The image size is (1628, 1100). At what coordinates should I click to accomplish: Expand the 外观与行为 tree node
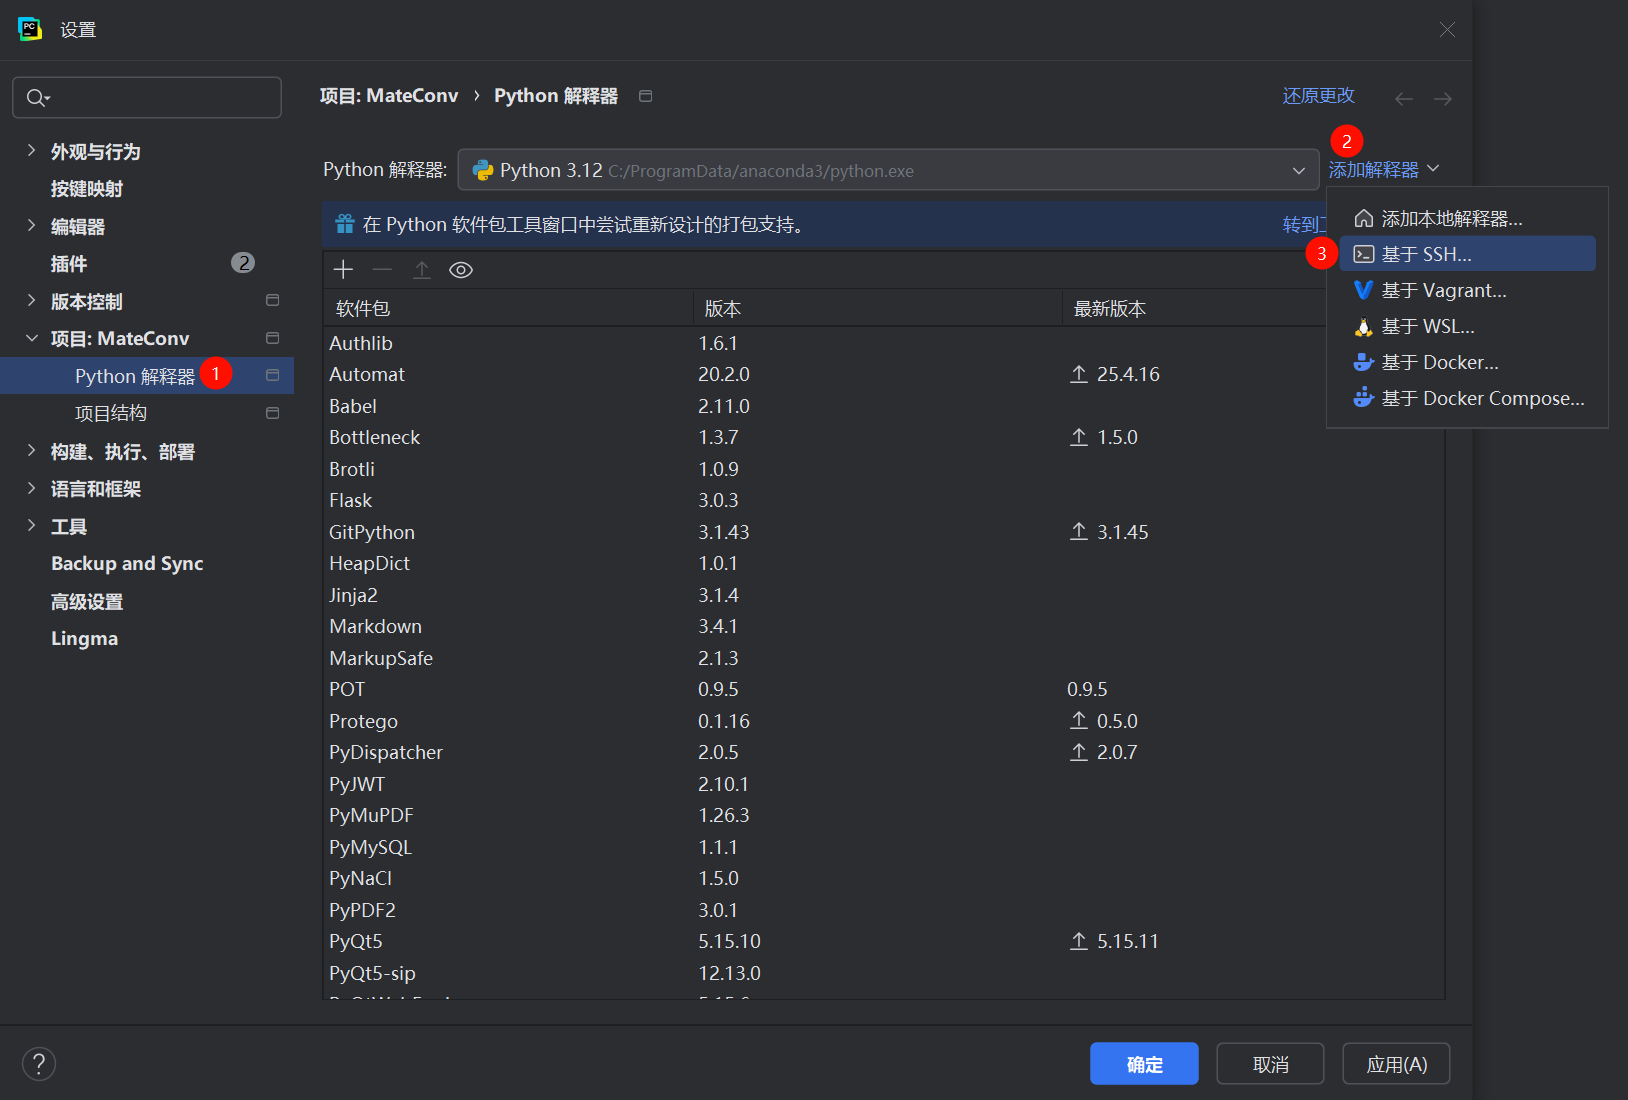click(31, 150)
